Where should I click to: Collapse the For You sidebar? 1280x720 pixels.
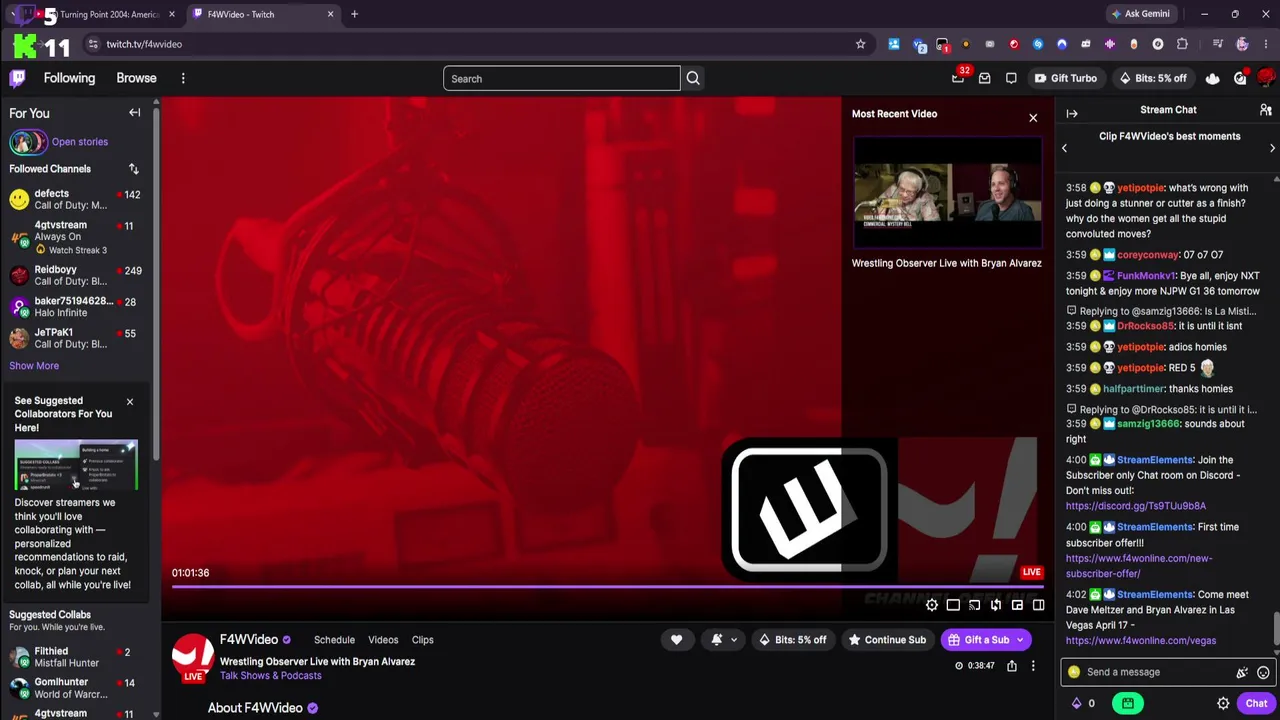click(x=135, y=113)
